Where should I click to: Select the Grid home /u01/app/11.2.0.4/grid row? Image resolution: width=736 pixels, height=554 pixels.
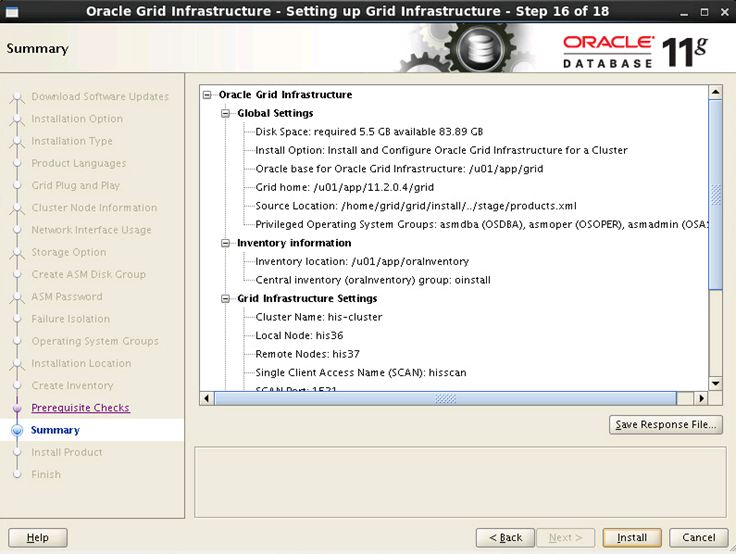tap(345, 187)
